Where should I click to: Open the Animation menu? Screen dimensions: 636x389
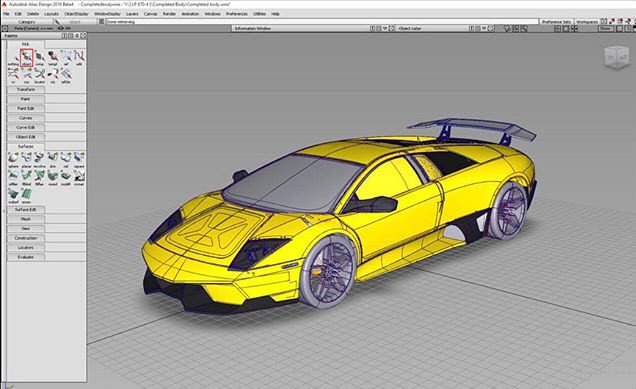(x=190, y=14)
